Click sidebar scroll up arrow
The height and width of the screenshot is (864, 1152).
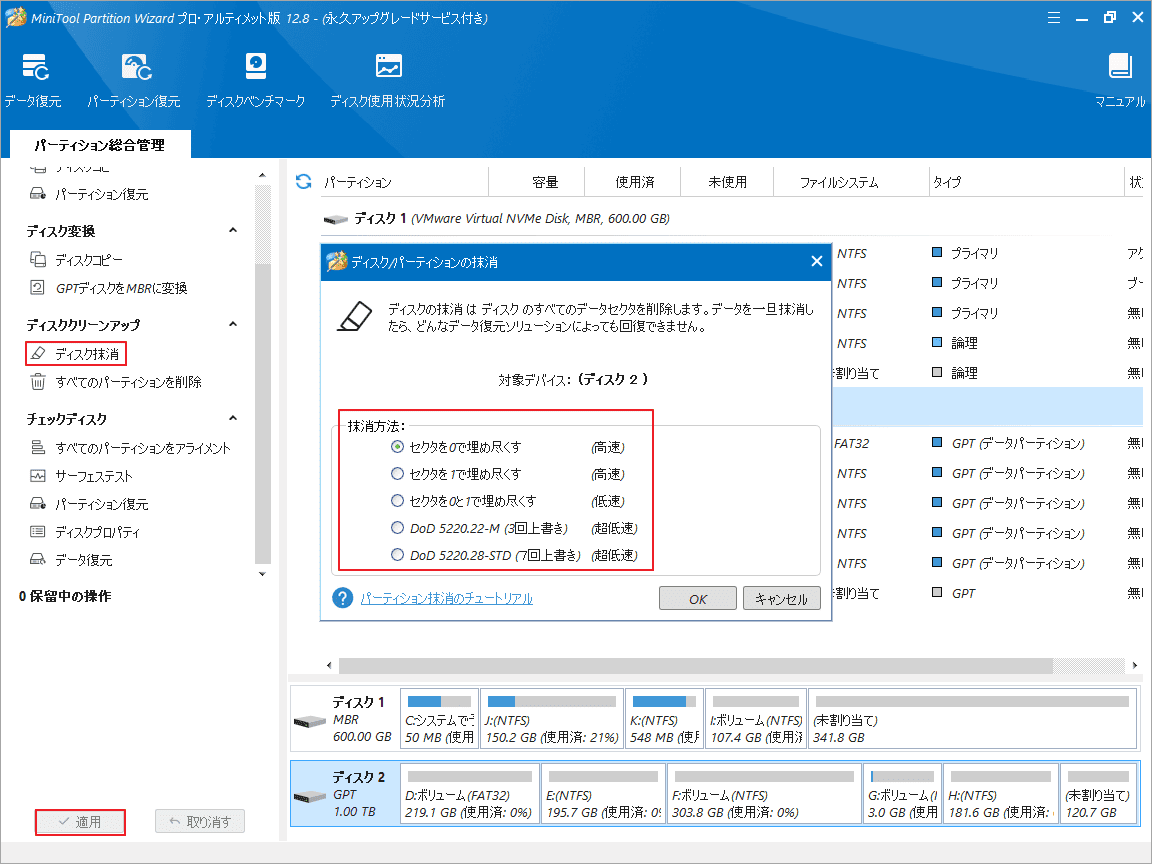coord(262,176)
